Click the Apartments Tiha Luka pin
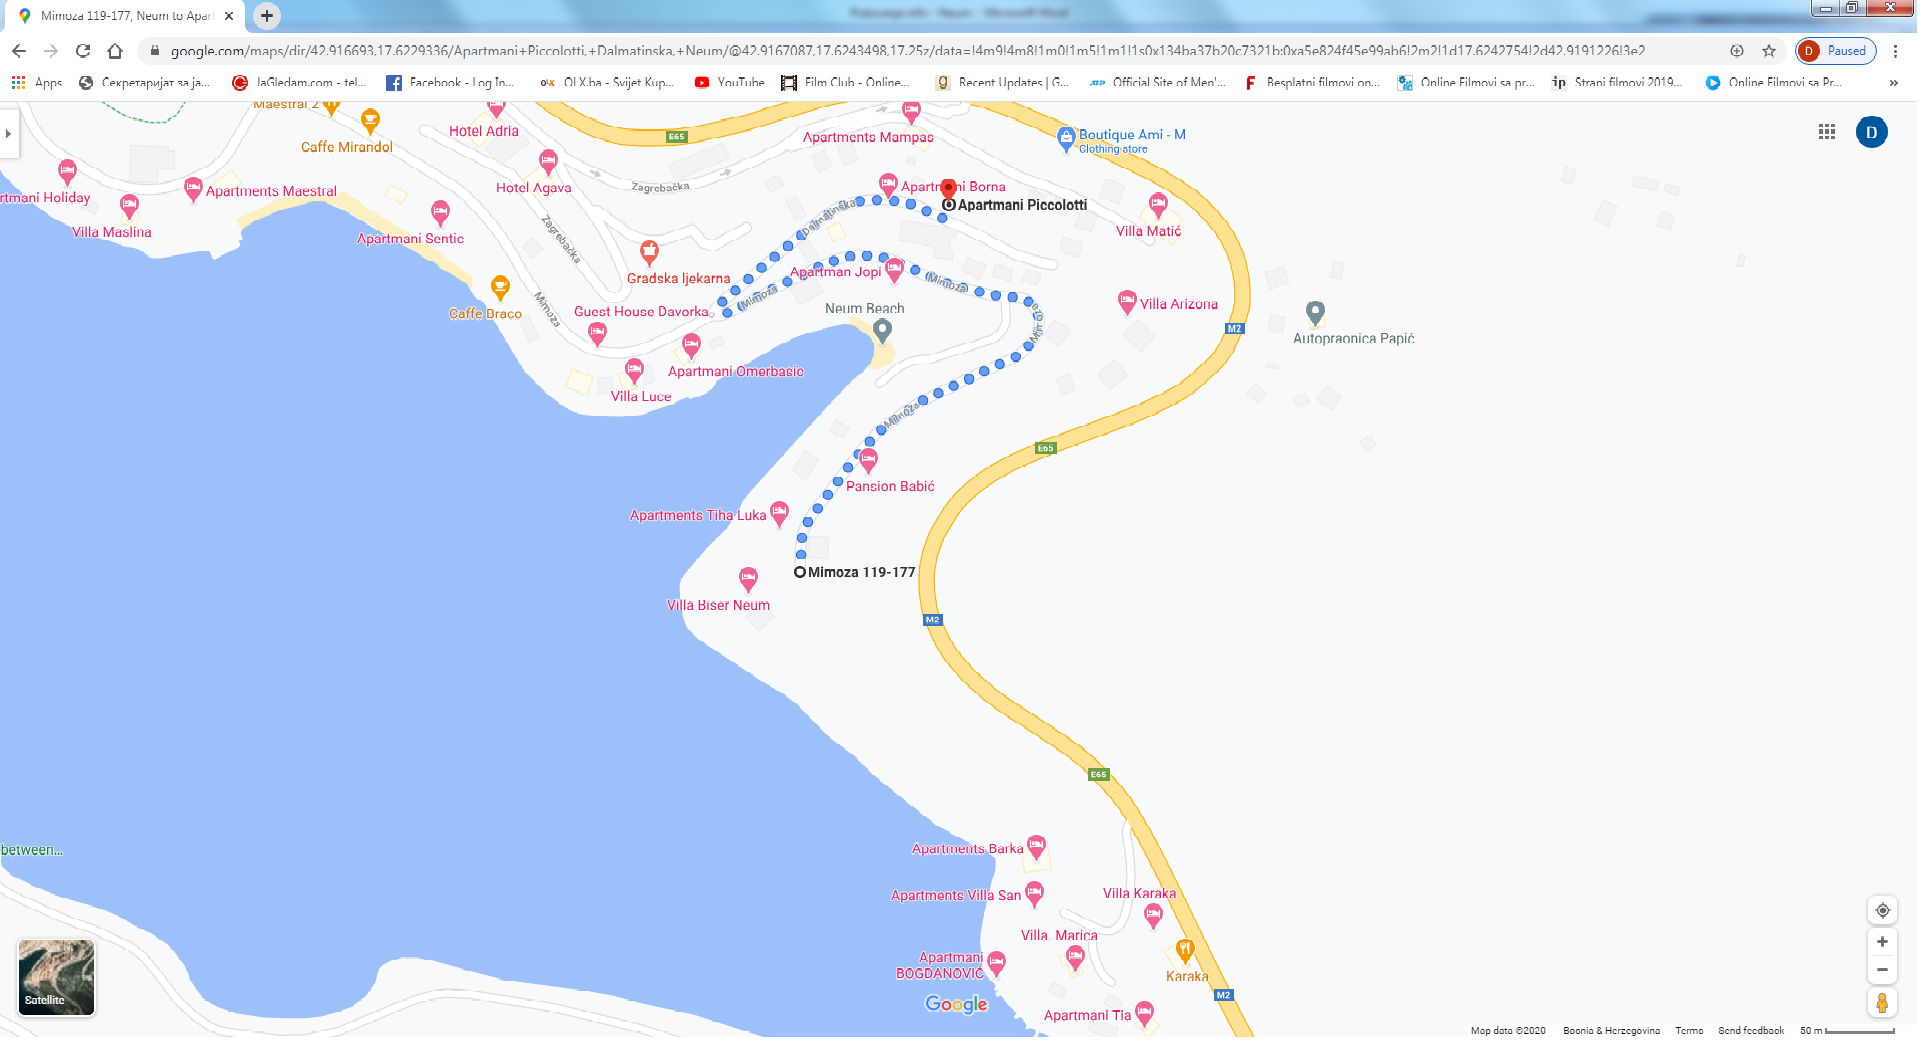 pyautogui.click(x=779, y=514)
